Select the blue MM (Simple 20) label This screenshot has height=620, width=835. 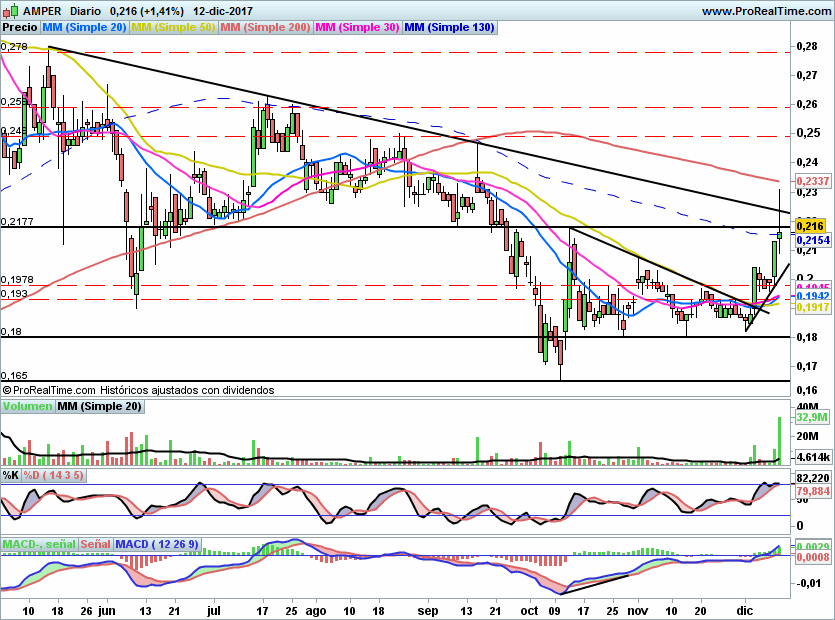tap(85, 28)
